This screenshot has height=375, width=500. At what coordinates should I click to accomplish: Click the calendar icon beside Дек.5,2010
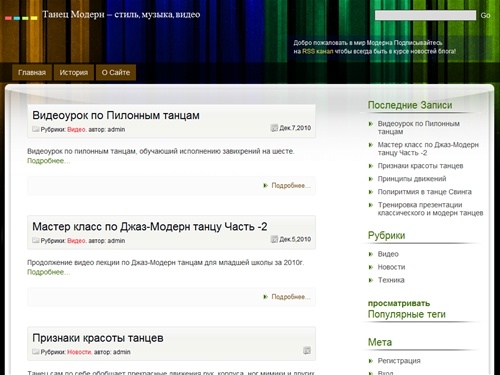274,239
